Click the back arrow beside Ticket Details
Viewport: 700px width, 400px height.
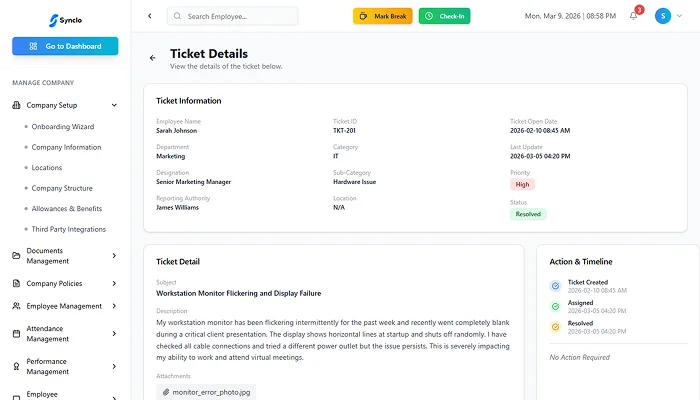pos(153,58)
